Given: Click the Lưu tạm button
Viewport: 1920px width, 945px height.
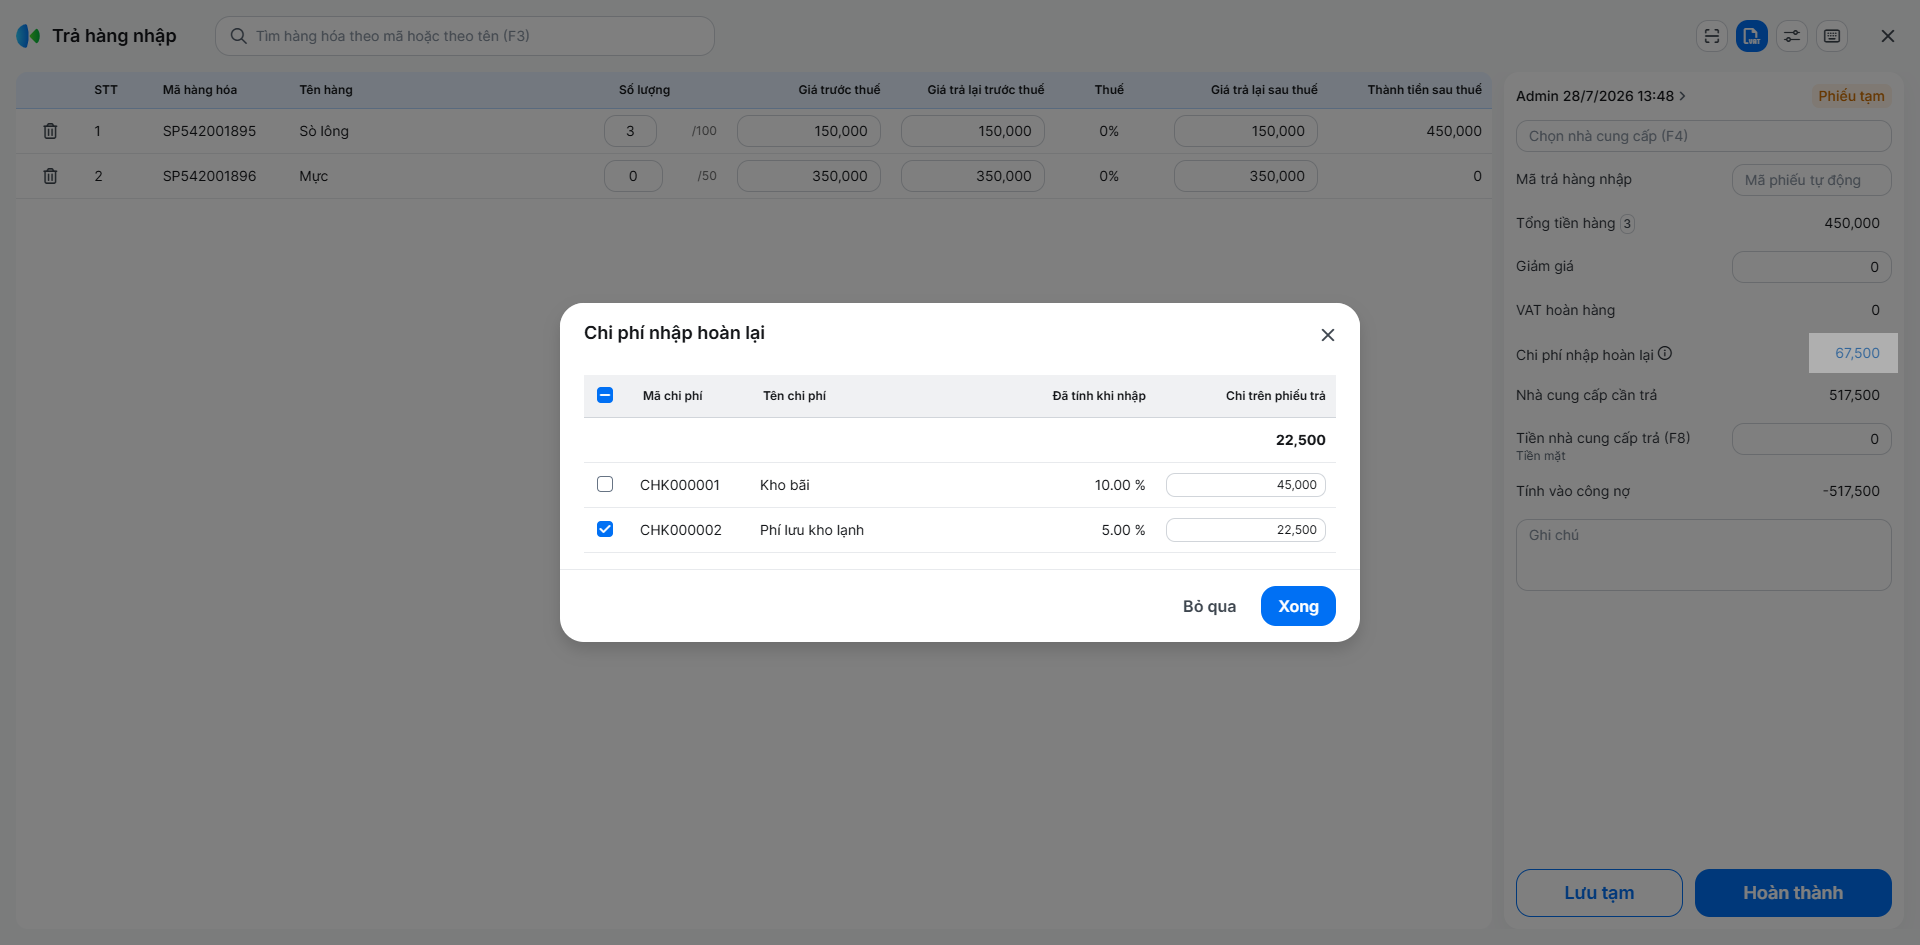Looking at the screenshot, I should tap(1599, 893).
